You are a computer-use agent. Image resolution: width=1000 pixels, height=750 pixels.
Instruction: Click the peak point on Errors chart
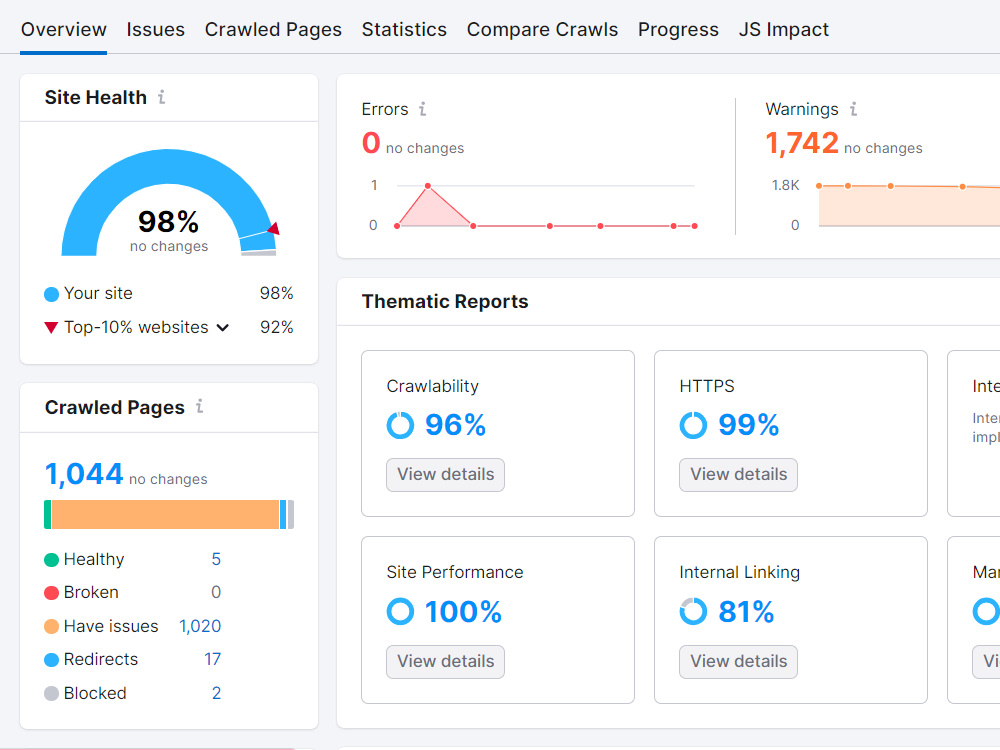coord(428,186)
